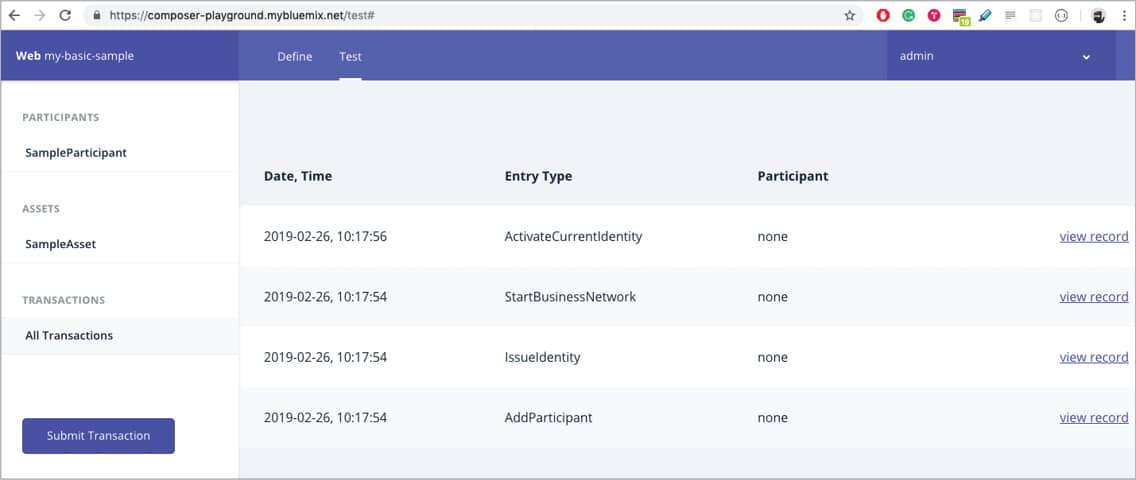View record for ActivateCurrentIdentity entry
This screenshot has height=480, width=1136.
(1094, 237)
